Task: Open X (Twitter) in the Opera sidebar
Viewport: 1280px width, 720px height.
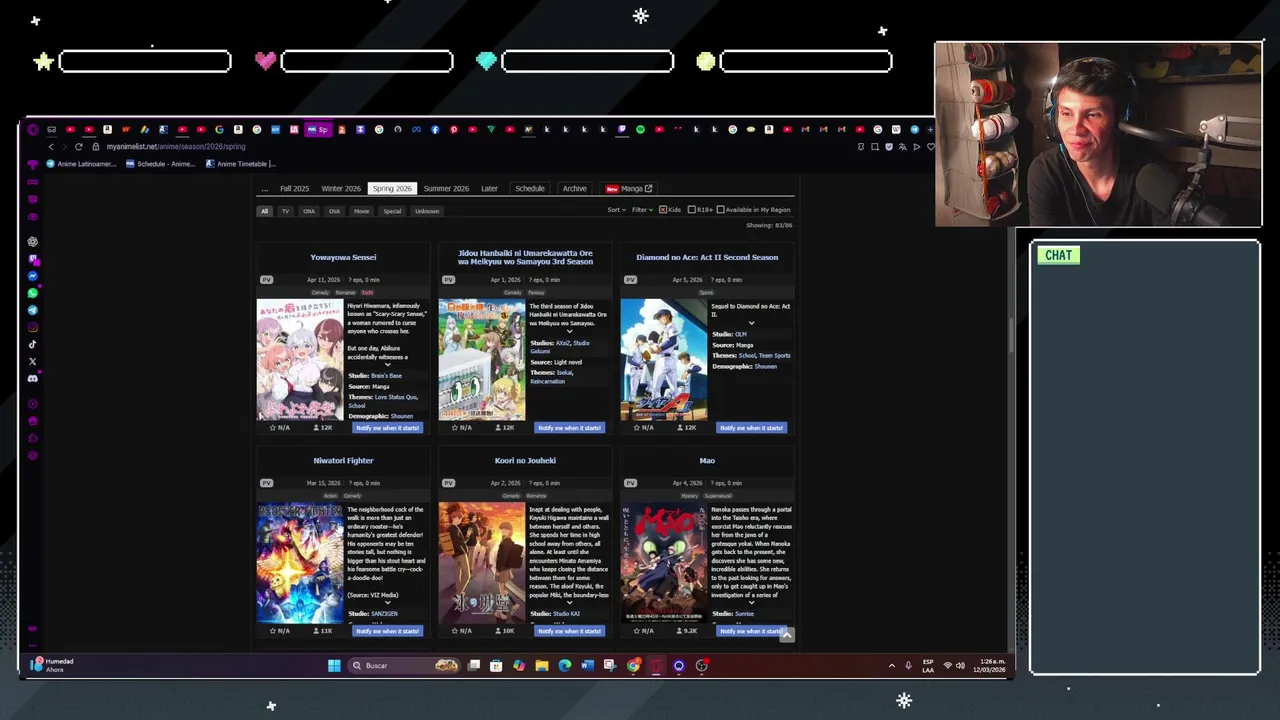Action: (x=33, y=361)
